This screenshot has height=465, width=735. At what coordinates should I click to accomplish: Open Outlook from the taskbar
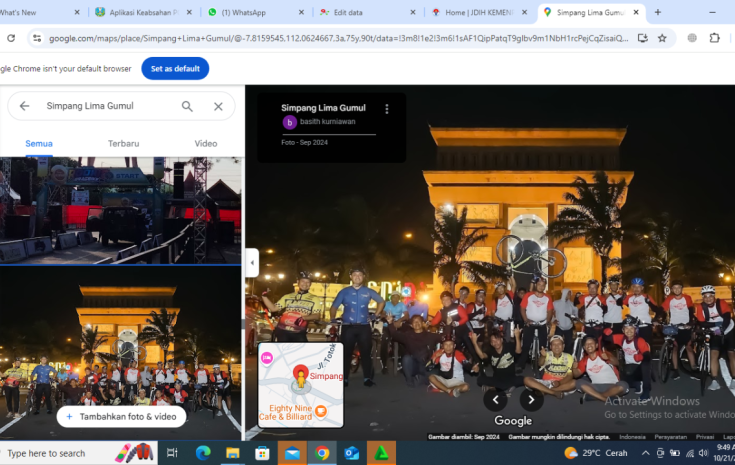pyautogui.click(x=352, y=453)
